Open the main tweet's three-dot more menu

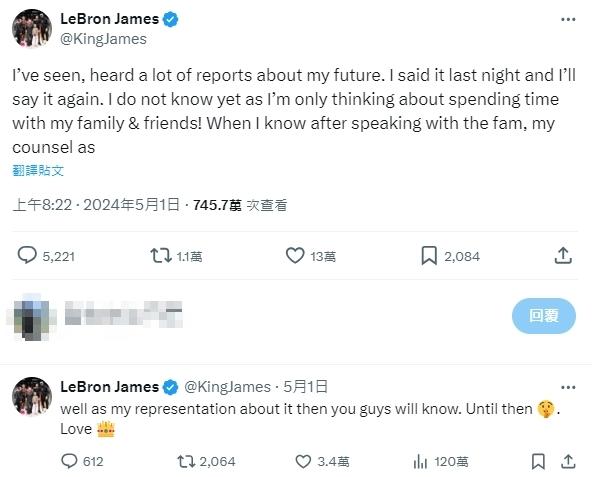tap(568, 19)
